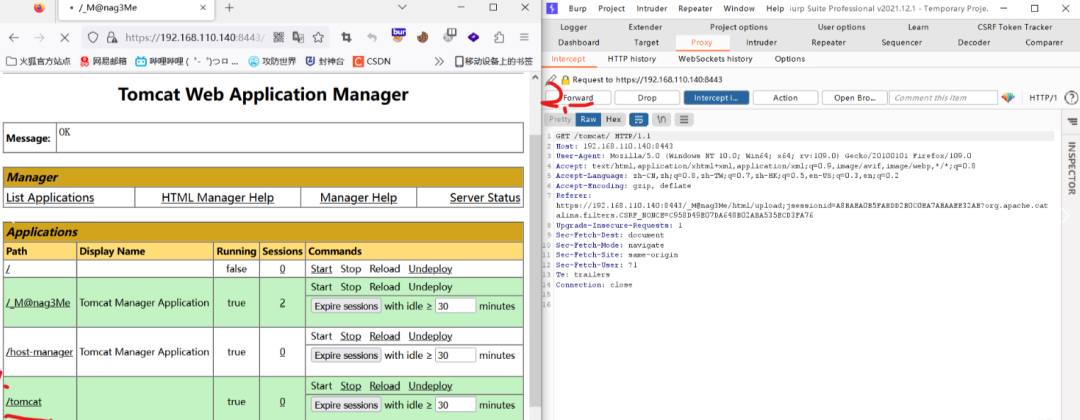
Task: Open Firefox extensions puzzle icon
Action: click(499, 37)
